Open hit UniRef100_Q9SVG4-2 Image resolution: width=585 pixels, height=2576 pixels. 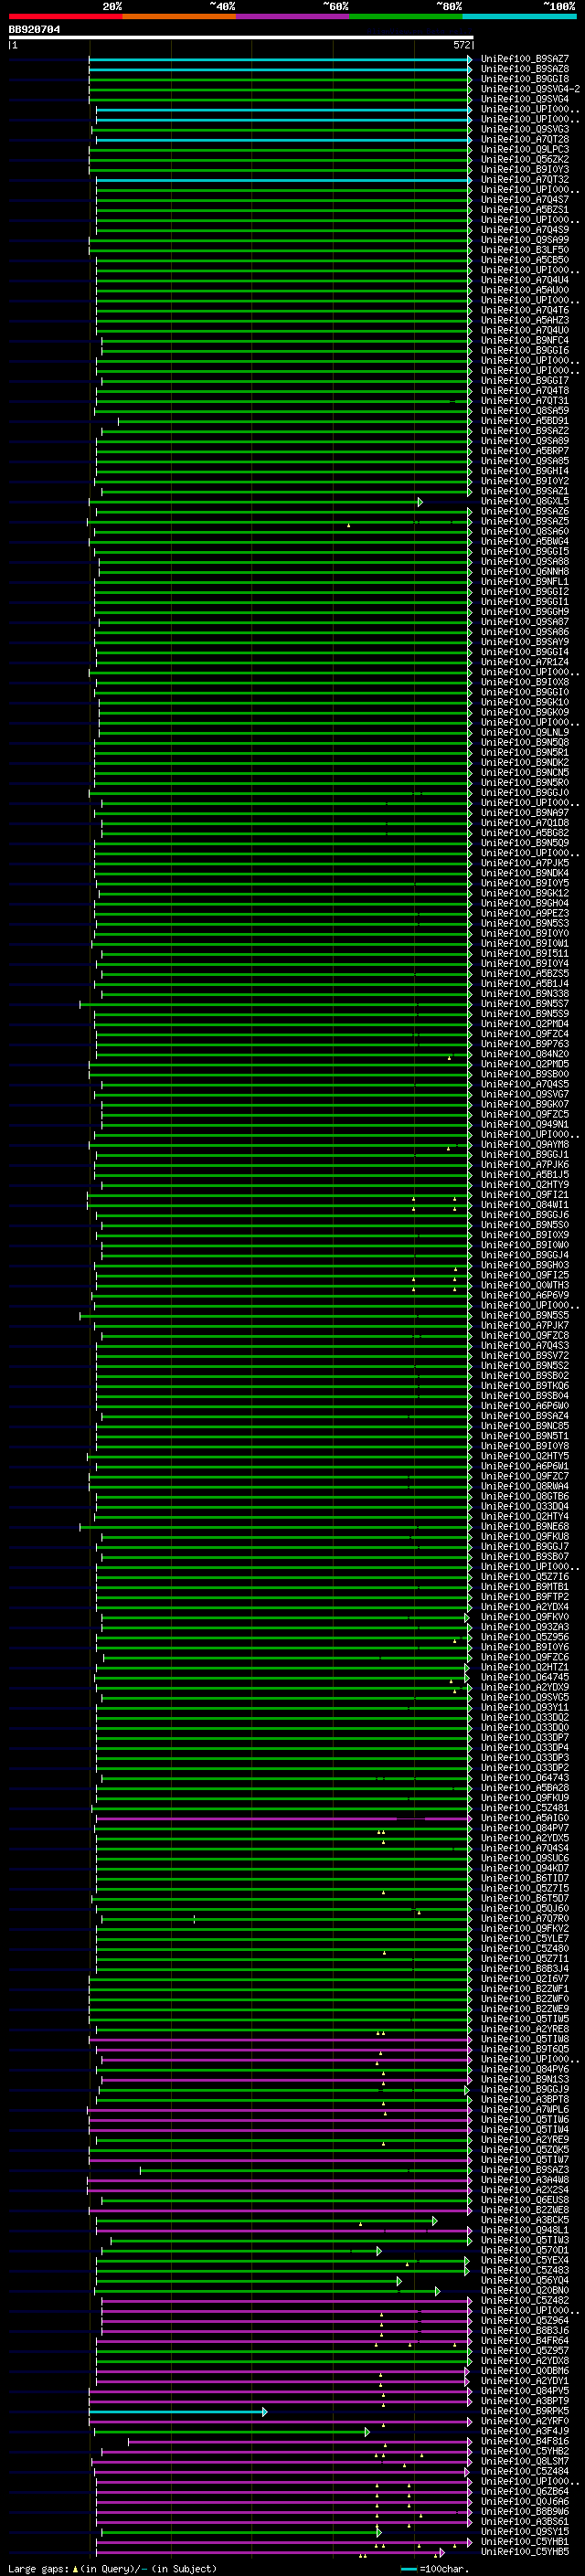tap(530, 89)
